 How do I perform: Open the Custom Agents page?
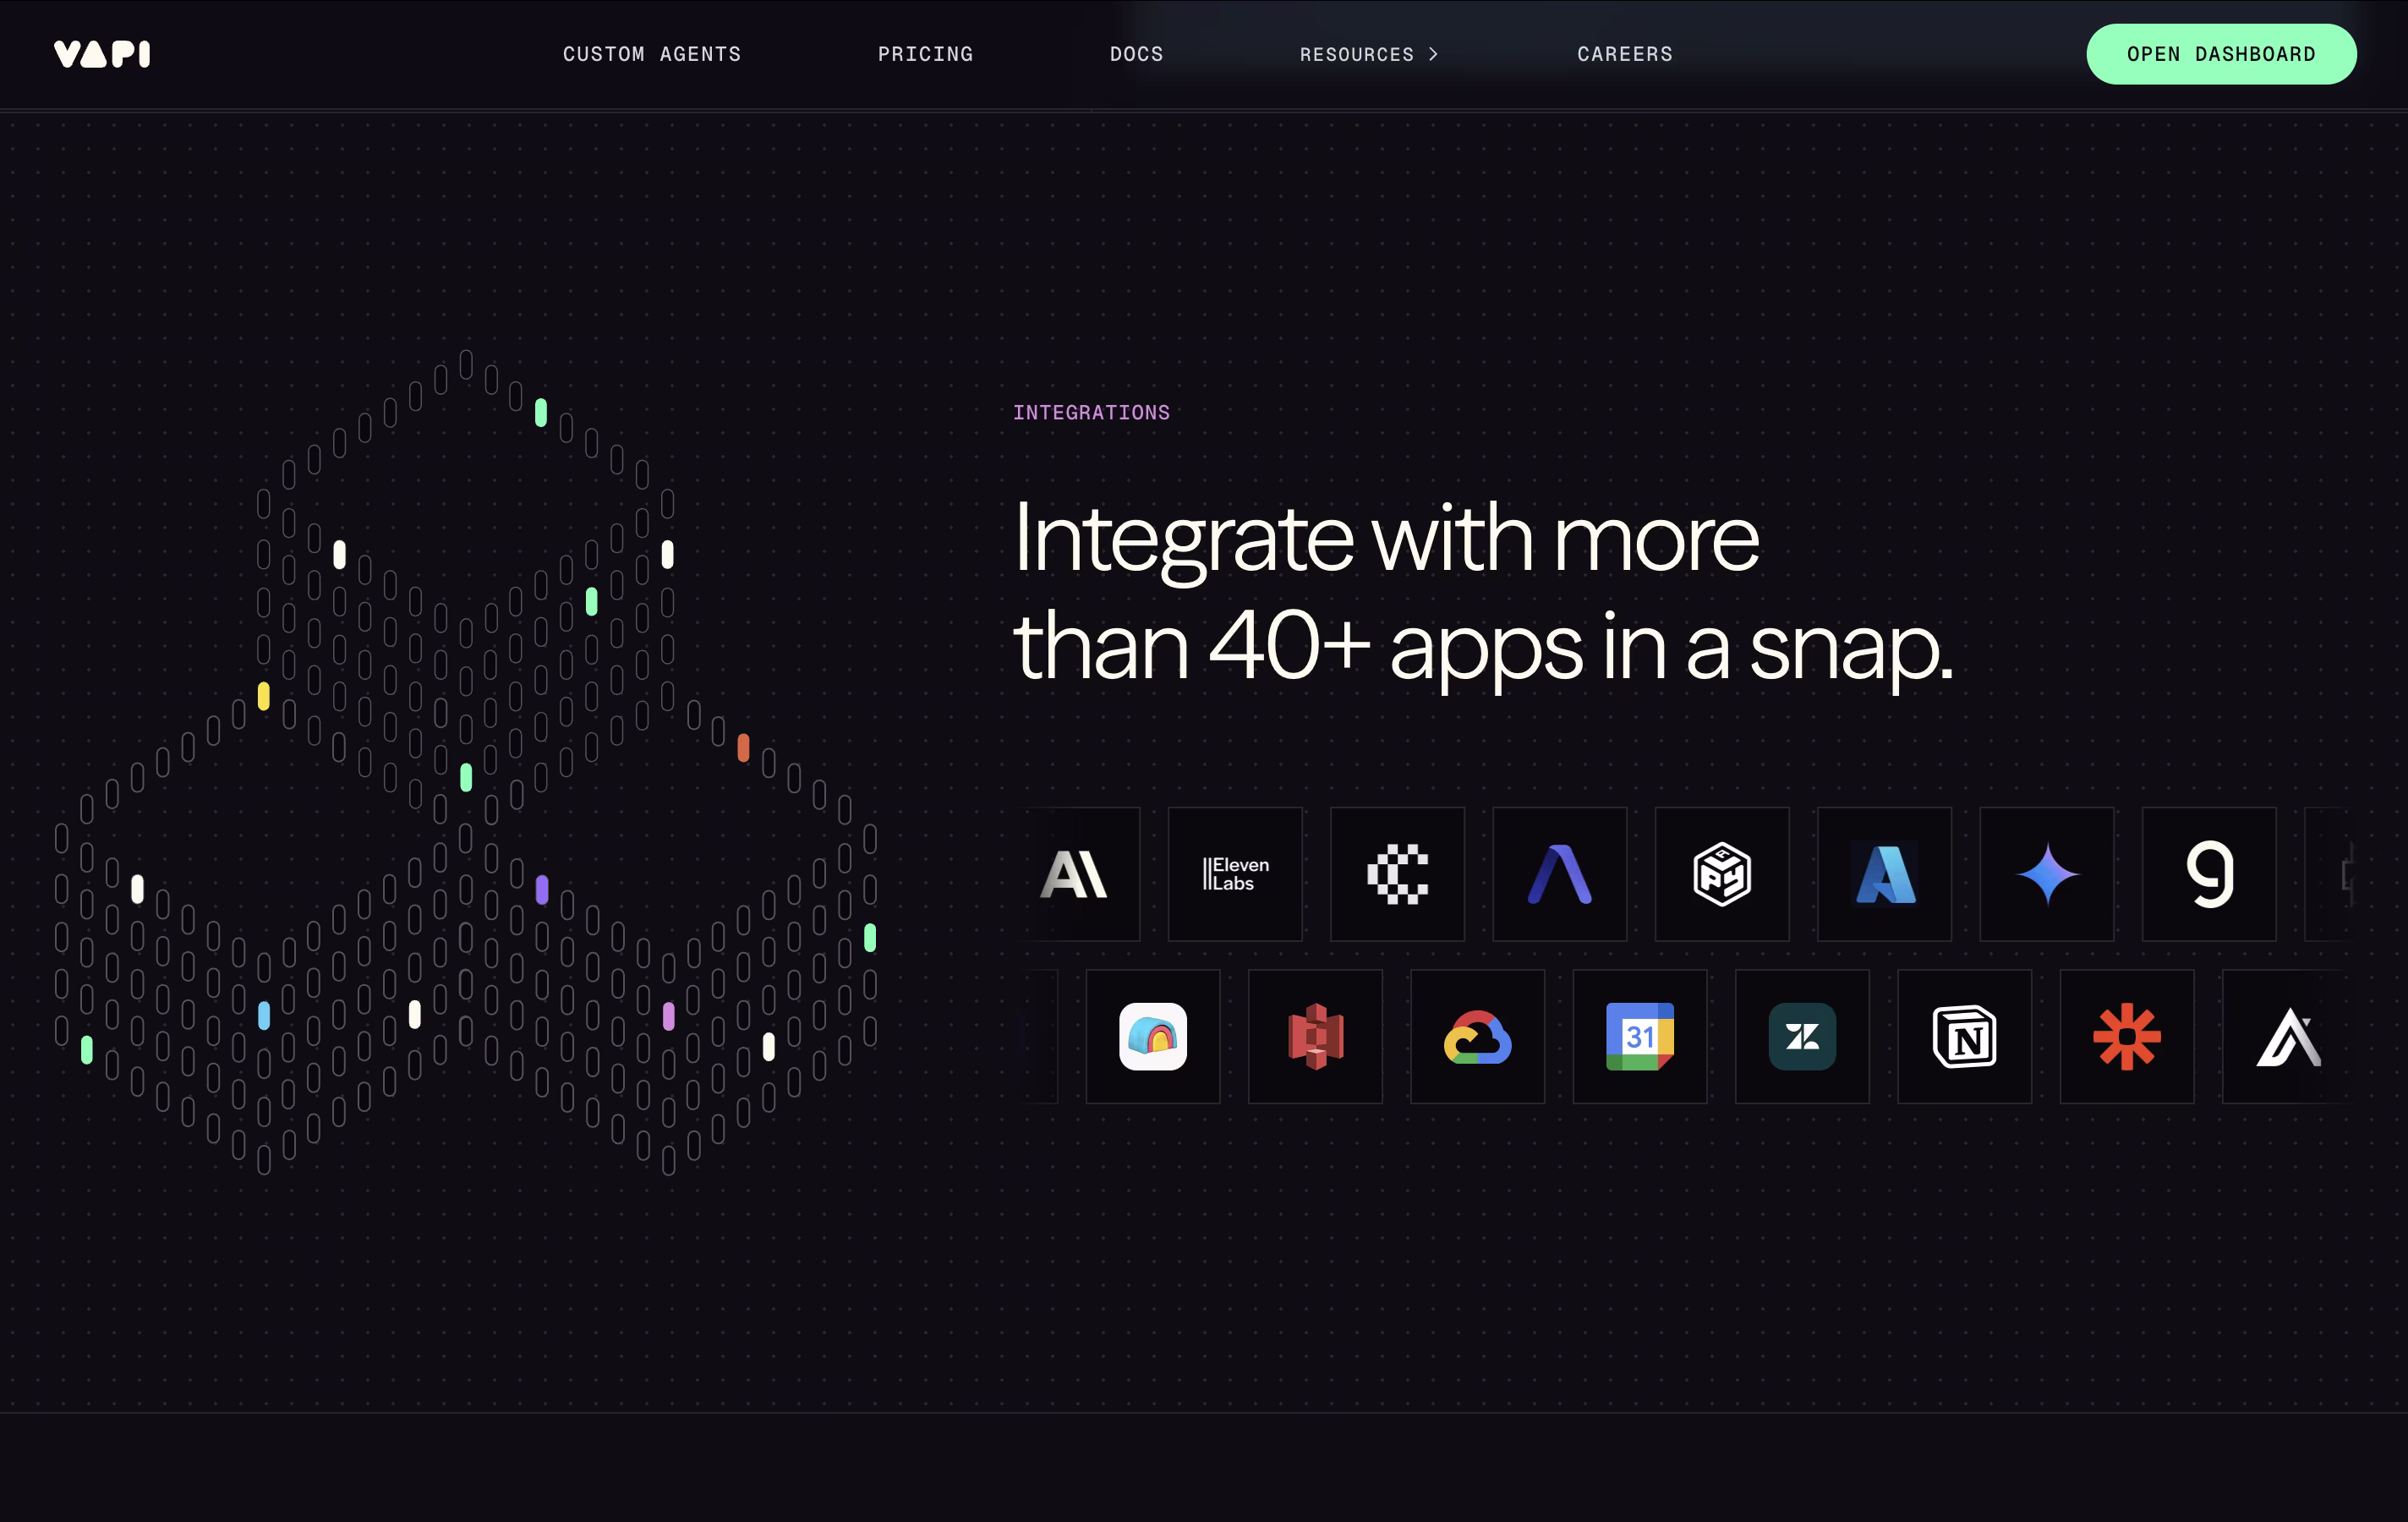click(x=652, y=54)
